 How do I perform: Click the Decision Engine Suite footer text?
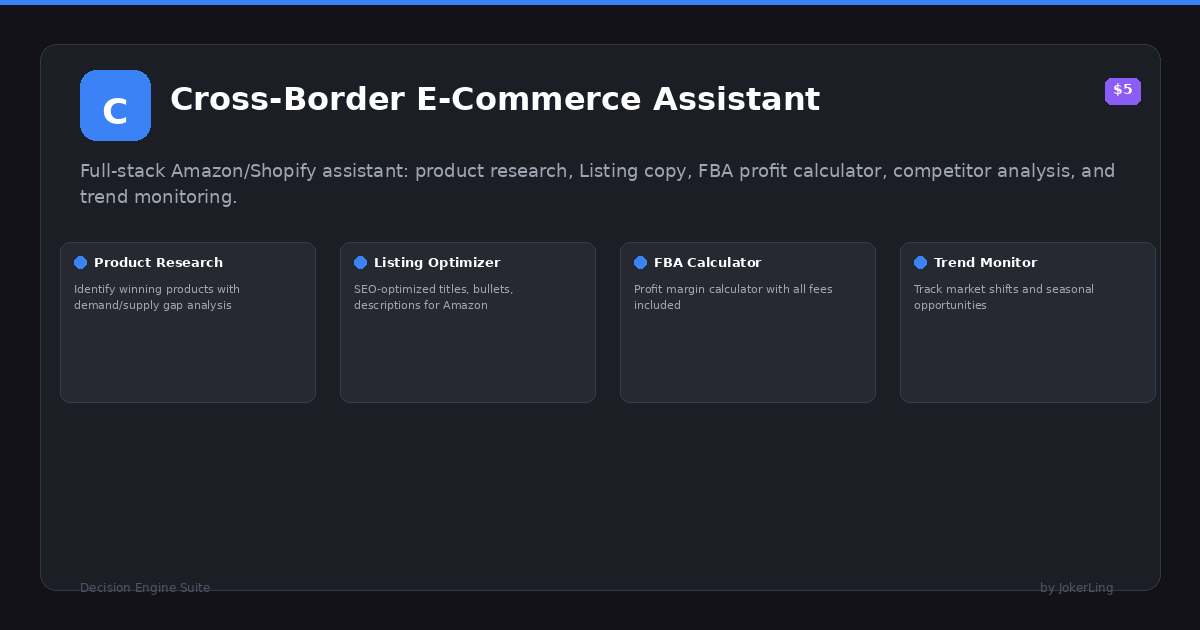pos(145,588)
